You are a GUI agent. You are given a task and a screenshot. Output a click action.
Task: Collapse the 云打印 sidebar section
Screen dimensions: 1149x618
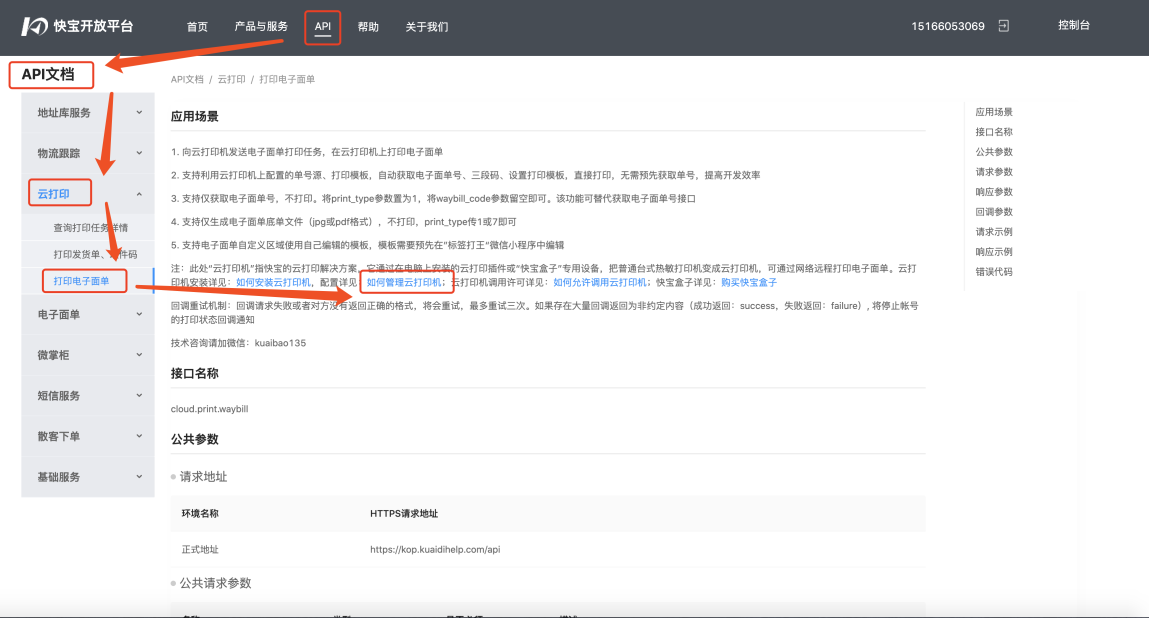[x=139, y=194]
